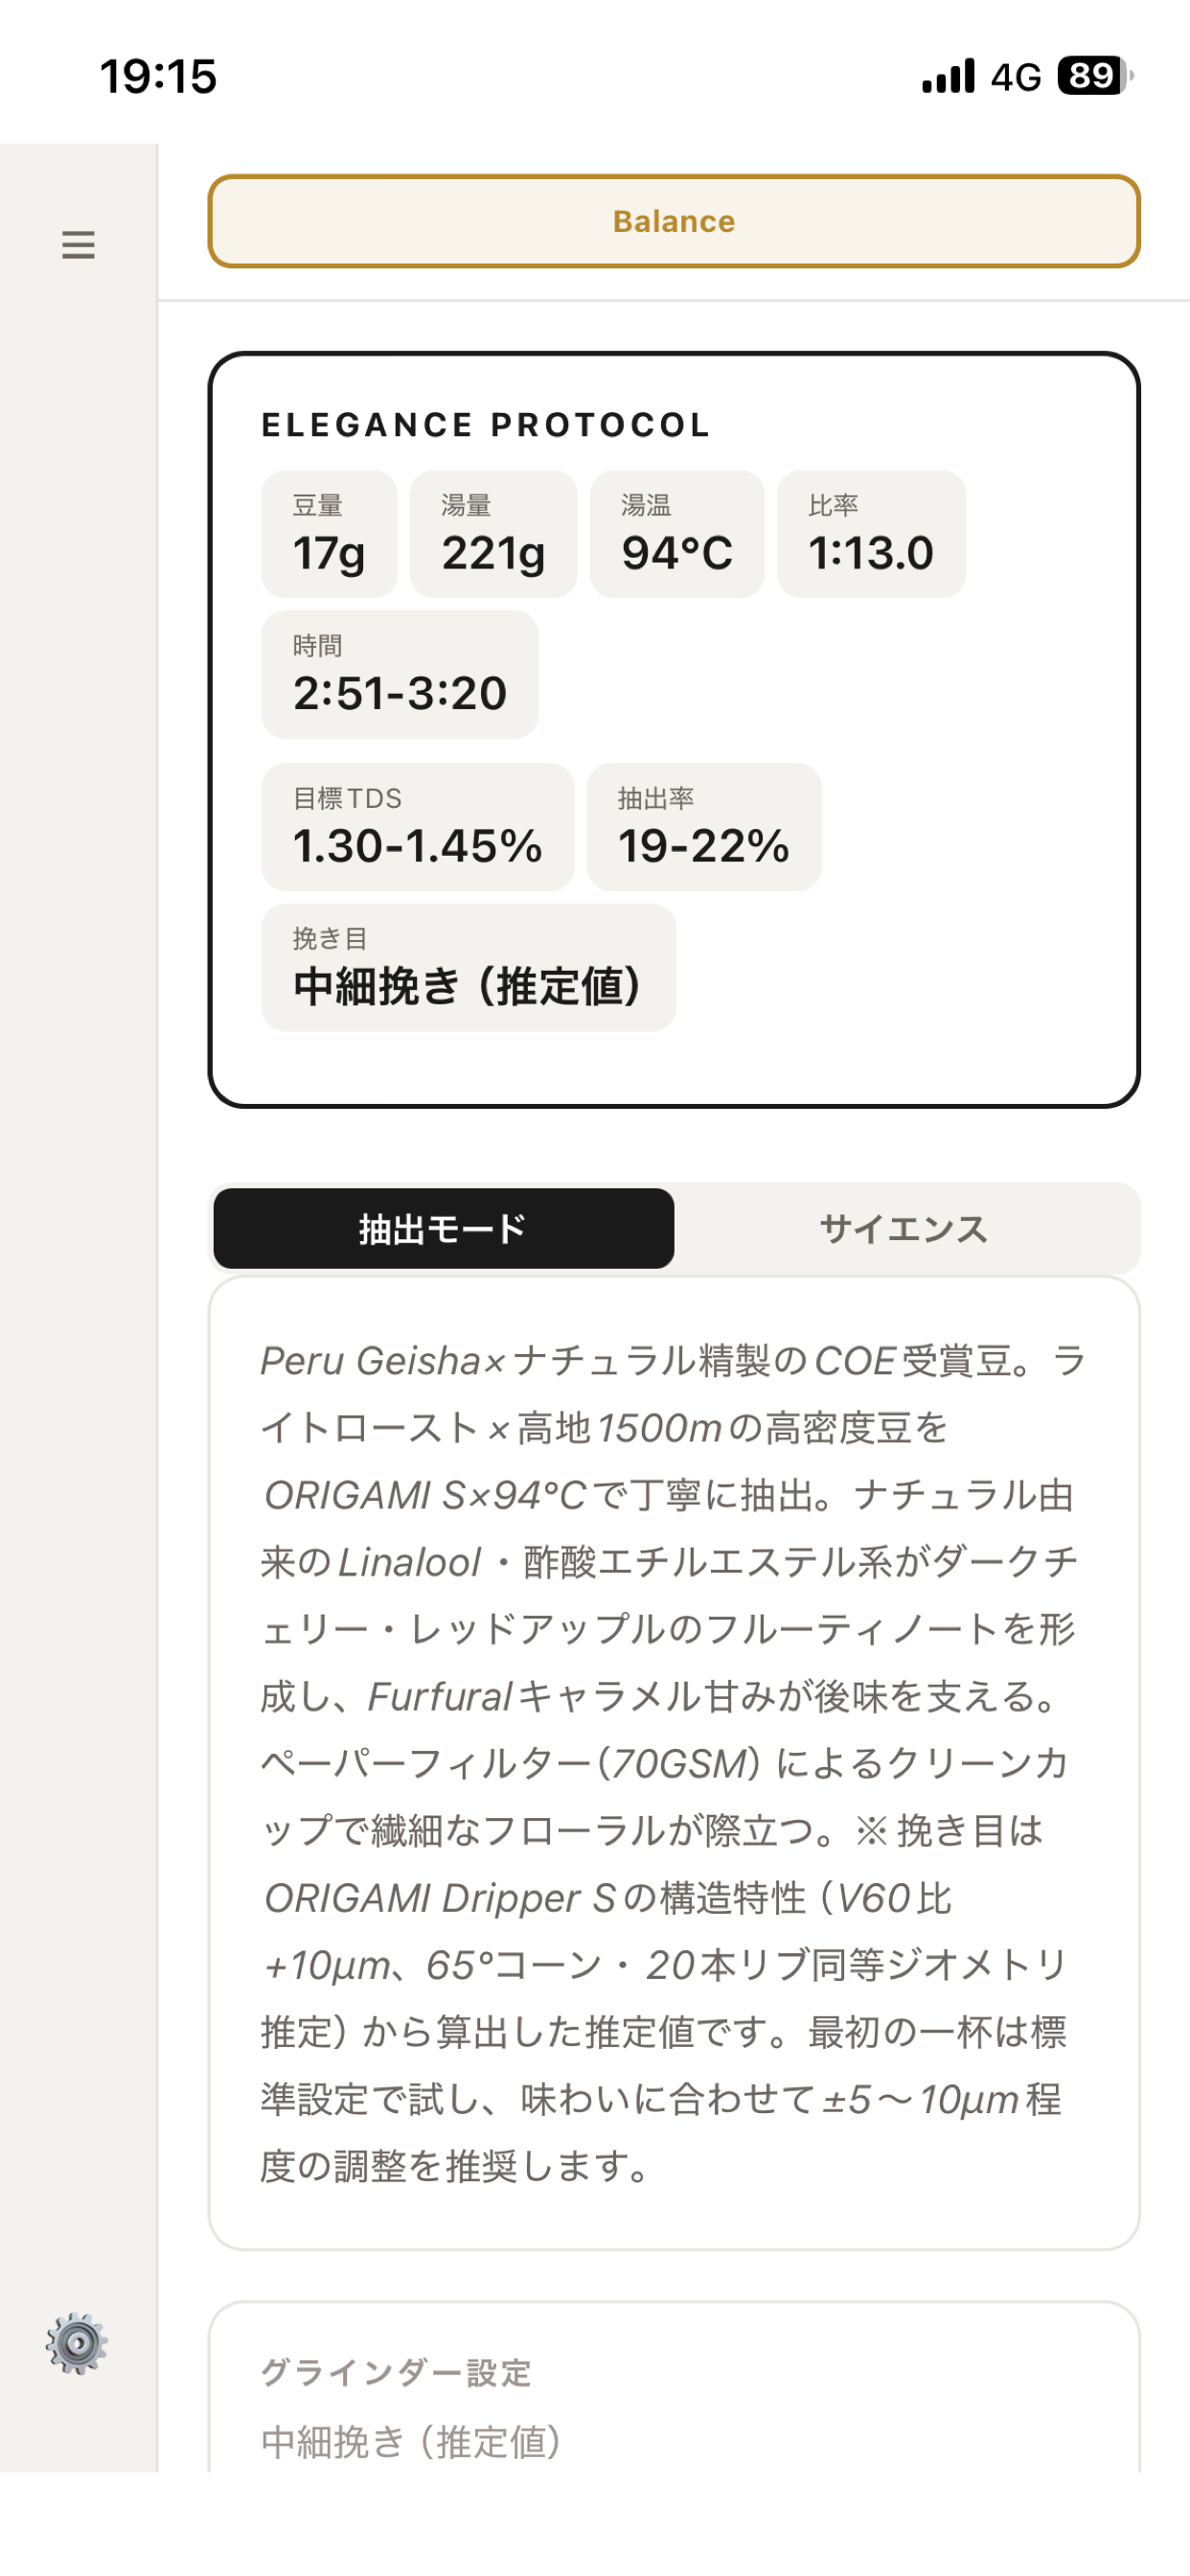Switch to the サイエンス tab
Screen dimensions: 1190x2576
pyautogui.click(x=904, y=1228)
